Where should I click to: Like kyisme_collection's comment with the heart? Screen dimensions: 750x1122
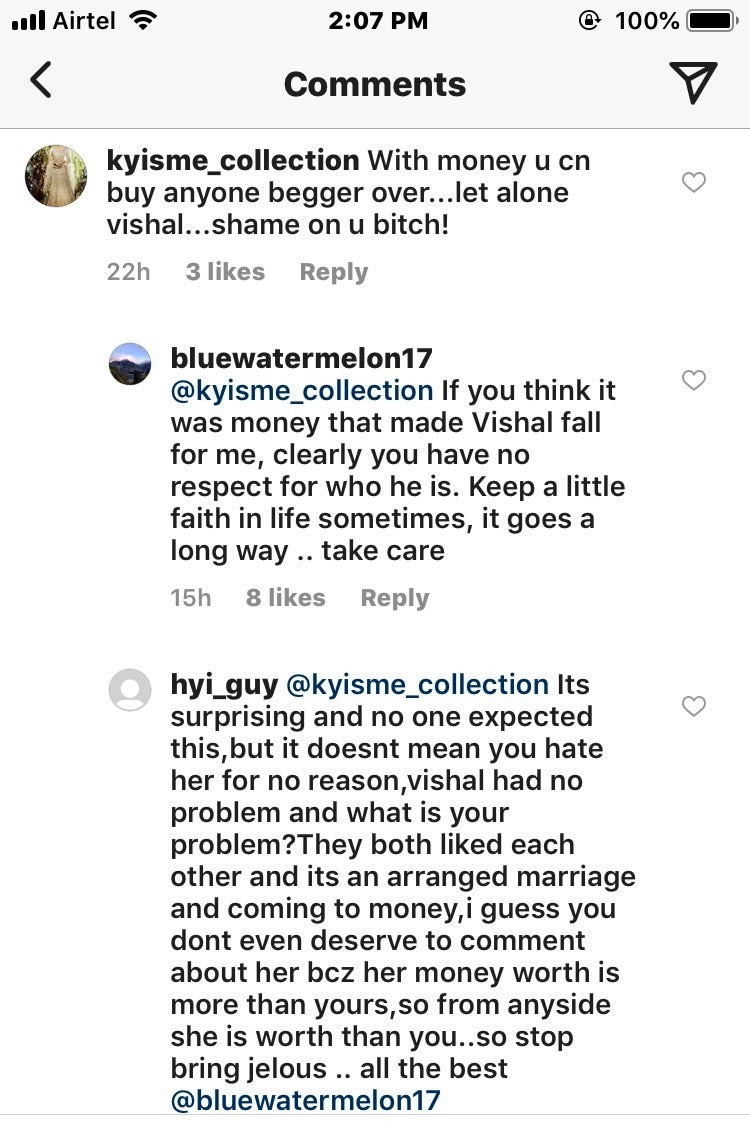pos(693,182)
